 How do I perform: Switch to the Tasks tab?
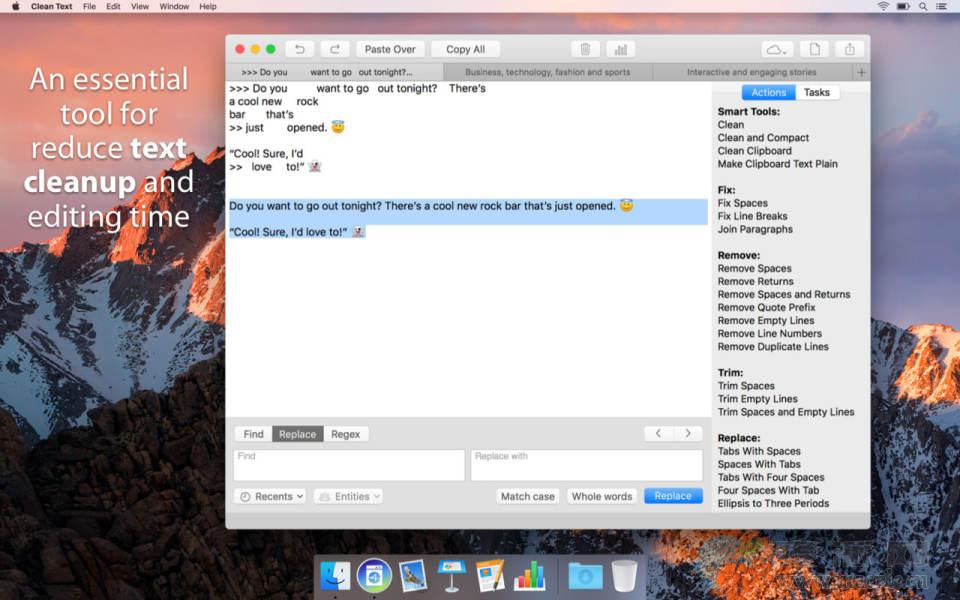(817, 92)
